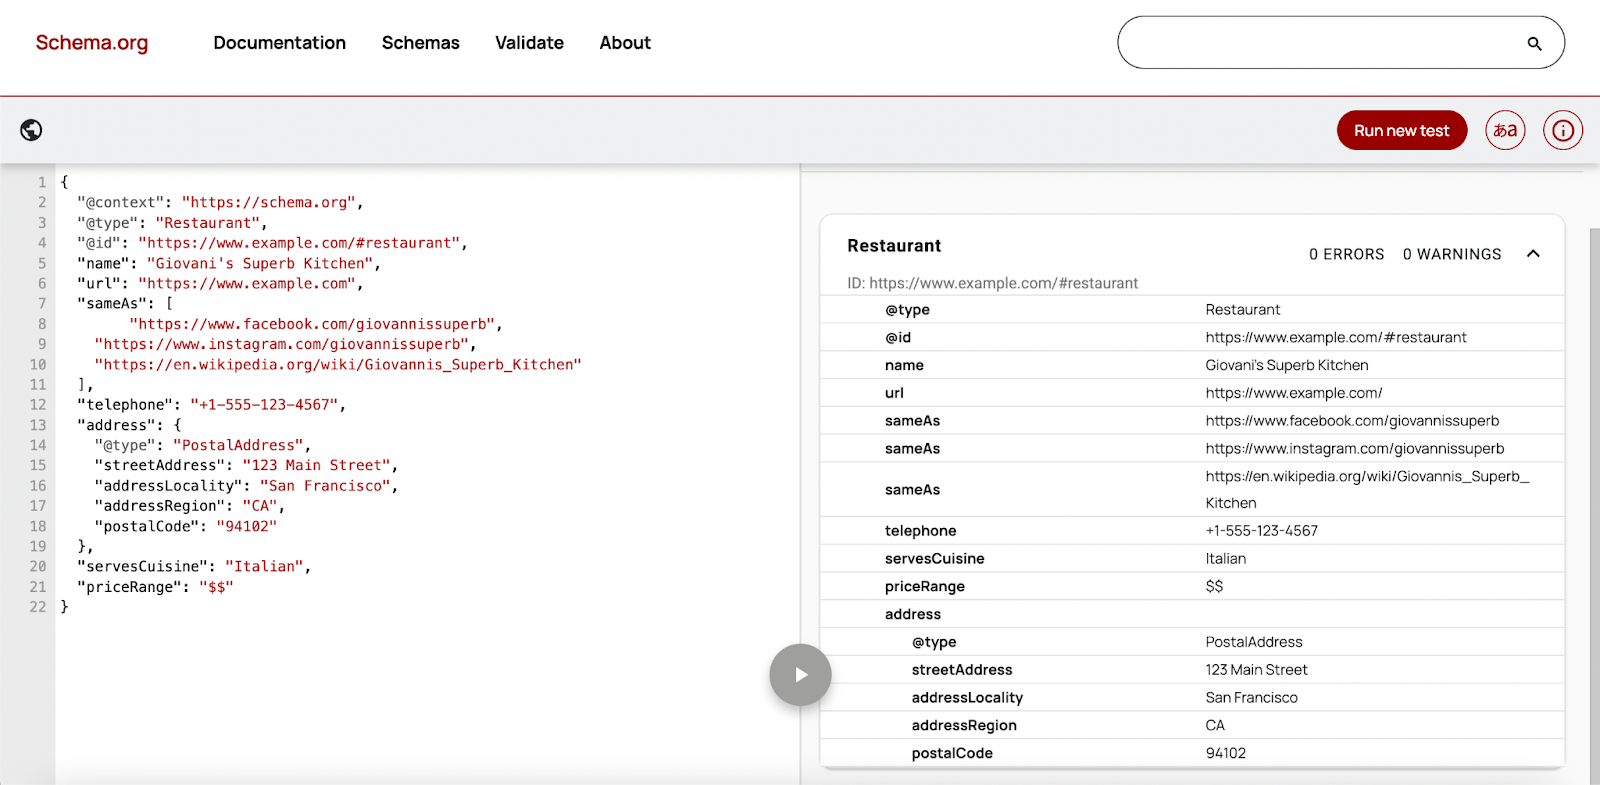Click "Restaurant" string on code line 3

(208, 223)
